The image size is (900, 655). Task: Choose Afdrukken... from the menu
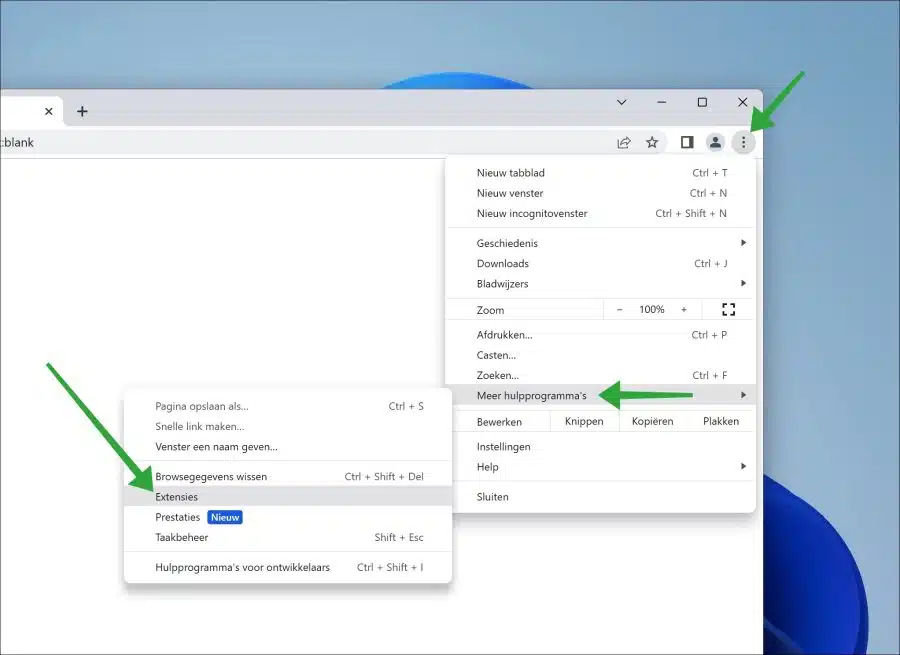coord(601,335)
